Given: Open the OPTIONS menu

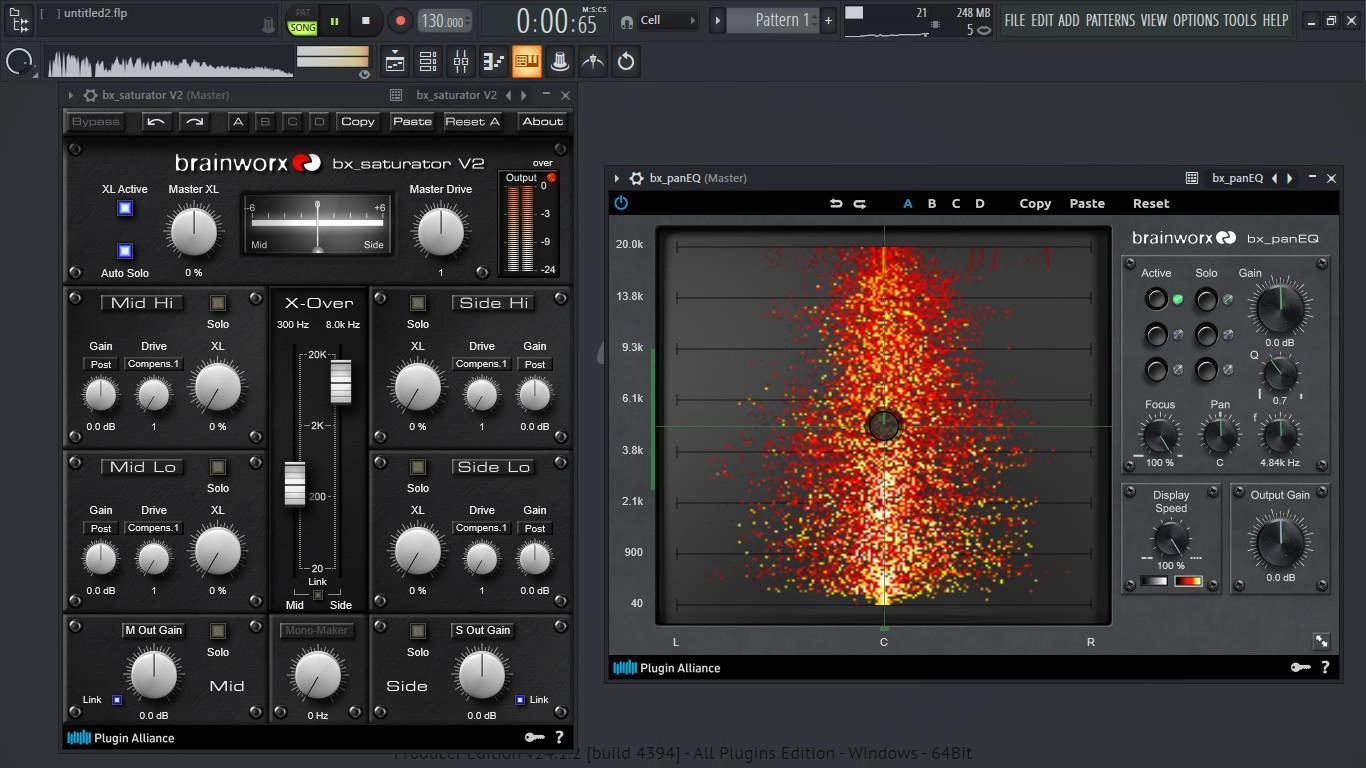Looking at the screenshot, I should point(1196,20).
